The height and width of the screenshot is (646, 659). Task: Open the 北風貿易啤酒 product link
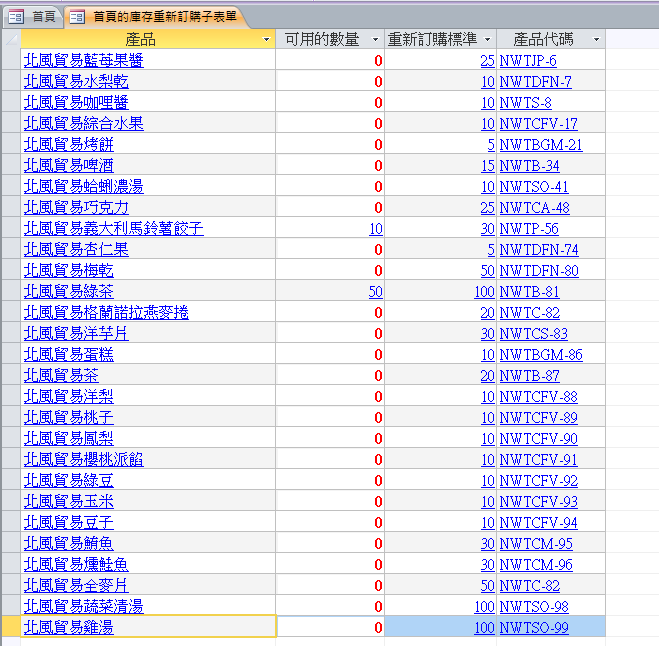69,166
